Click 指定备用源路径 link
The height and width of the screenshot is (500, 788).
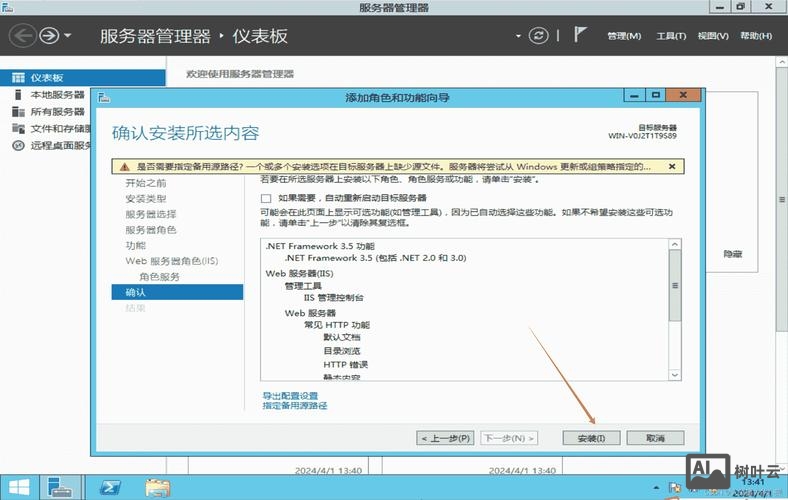294,406
